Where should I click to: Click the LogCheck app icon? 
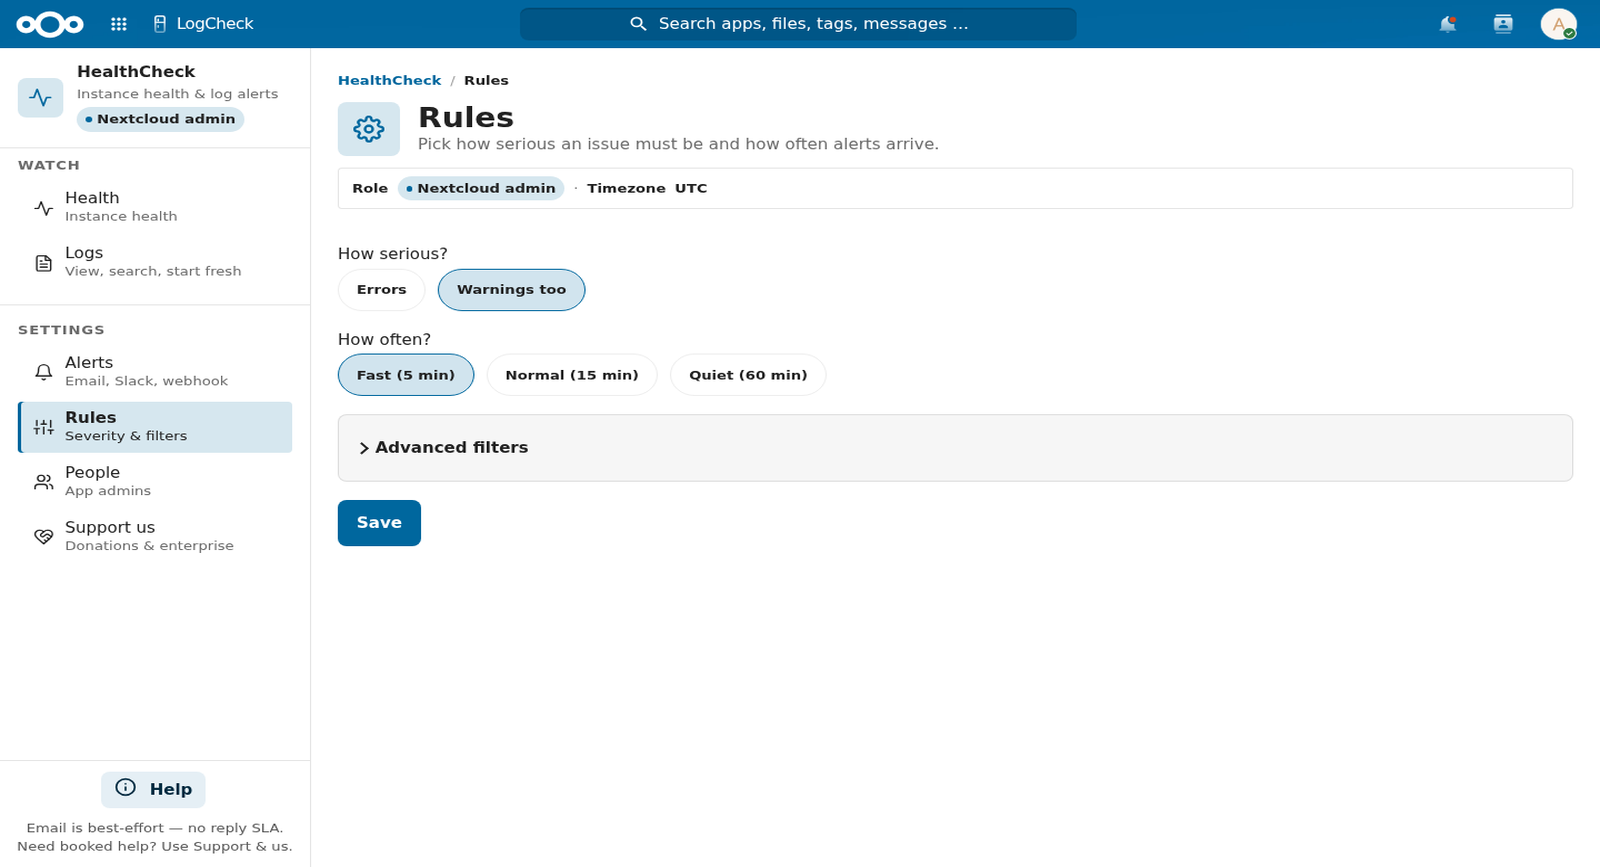click(160, 24)
